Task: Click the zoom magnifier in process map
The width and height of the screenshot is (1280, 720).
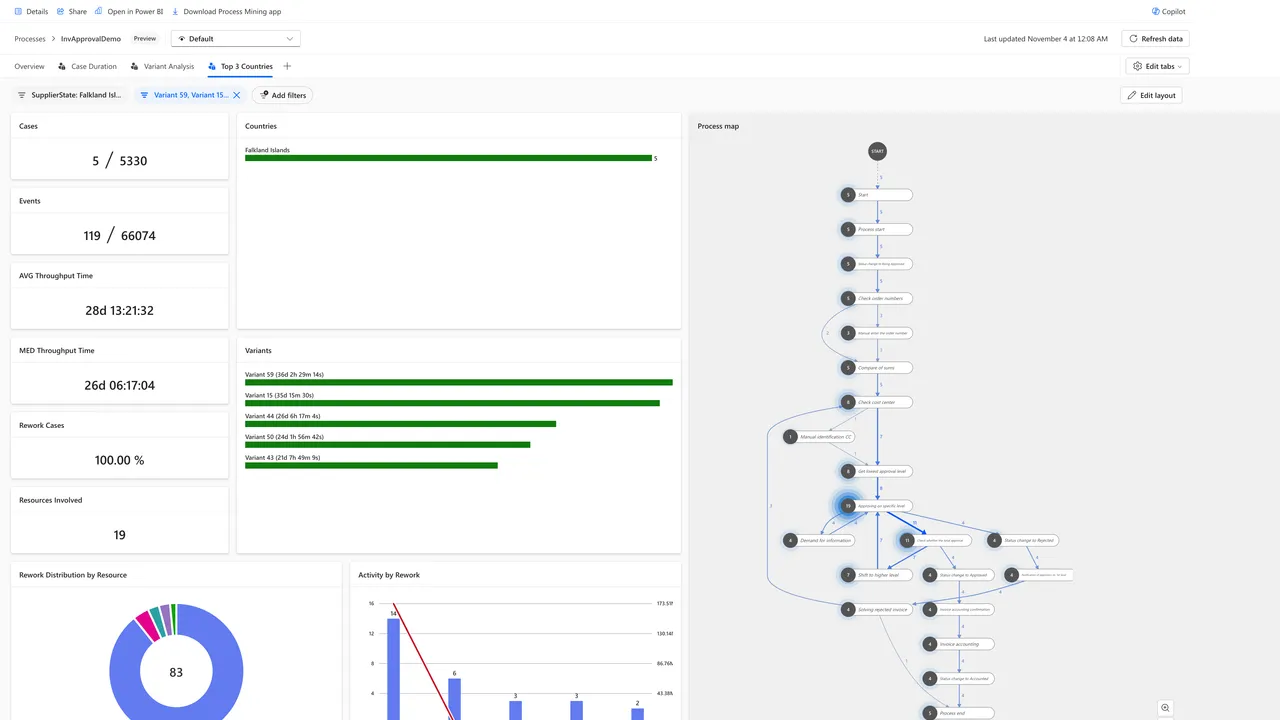Action: pyautogui.click(x=1165, y=708)
